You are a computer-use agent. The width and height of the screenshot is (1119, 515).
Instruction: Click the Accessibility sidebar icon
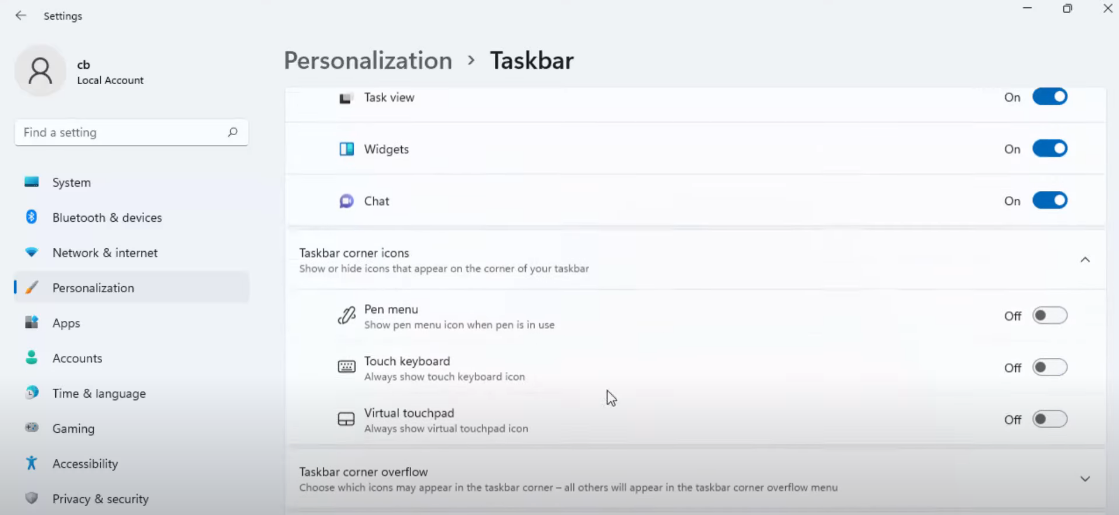point(32,463)
